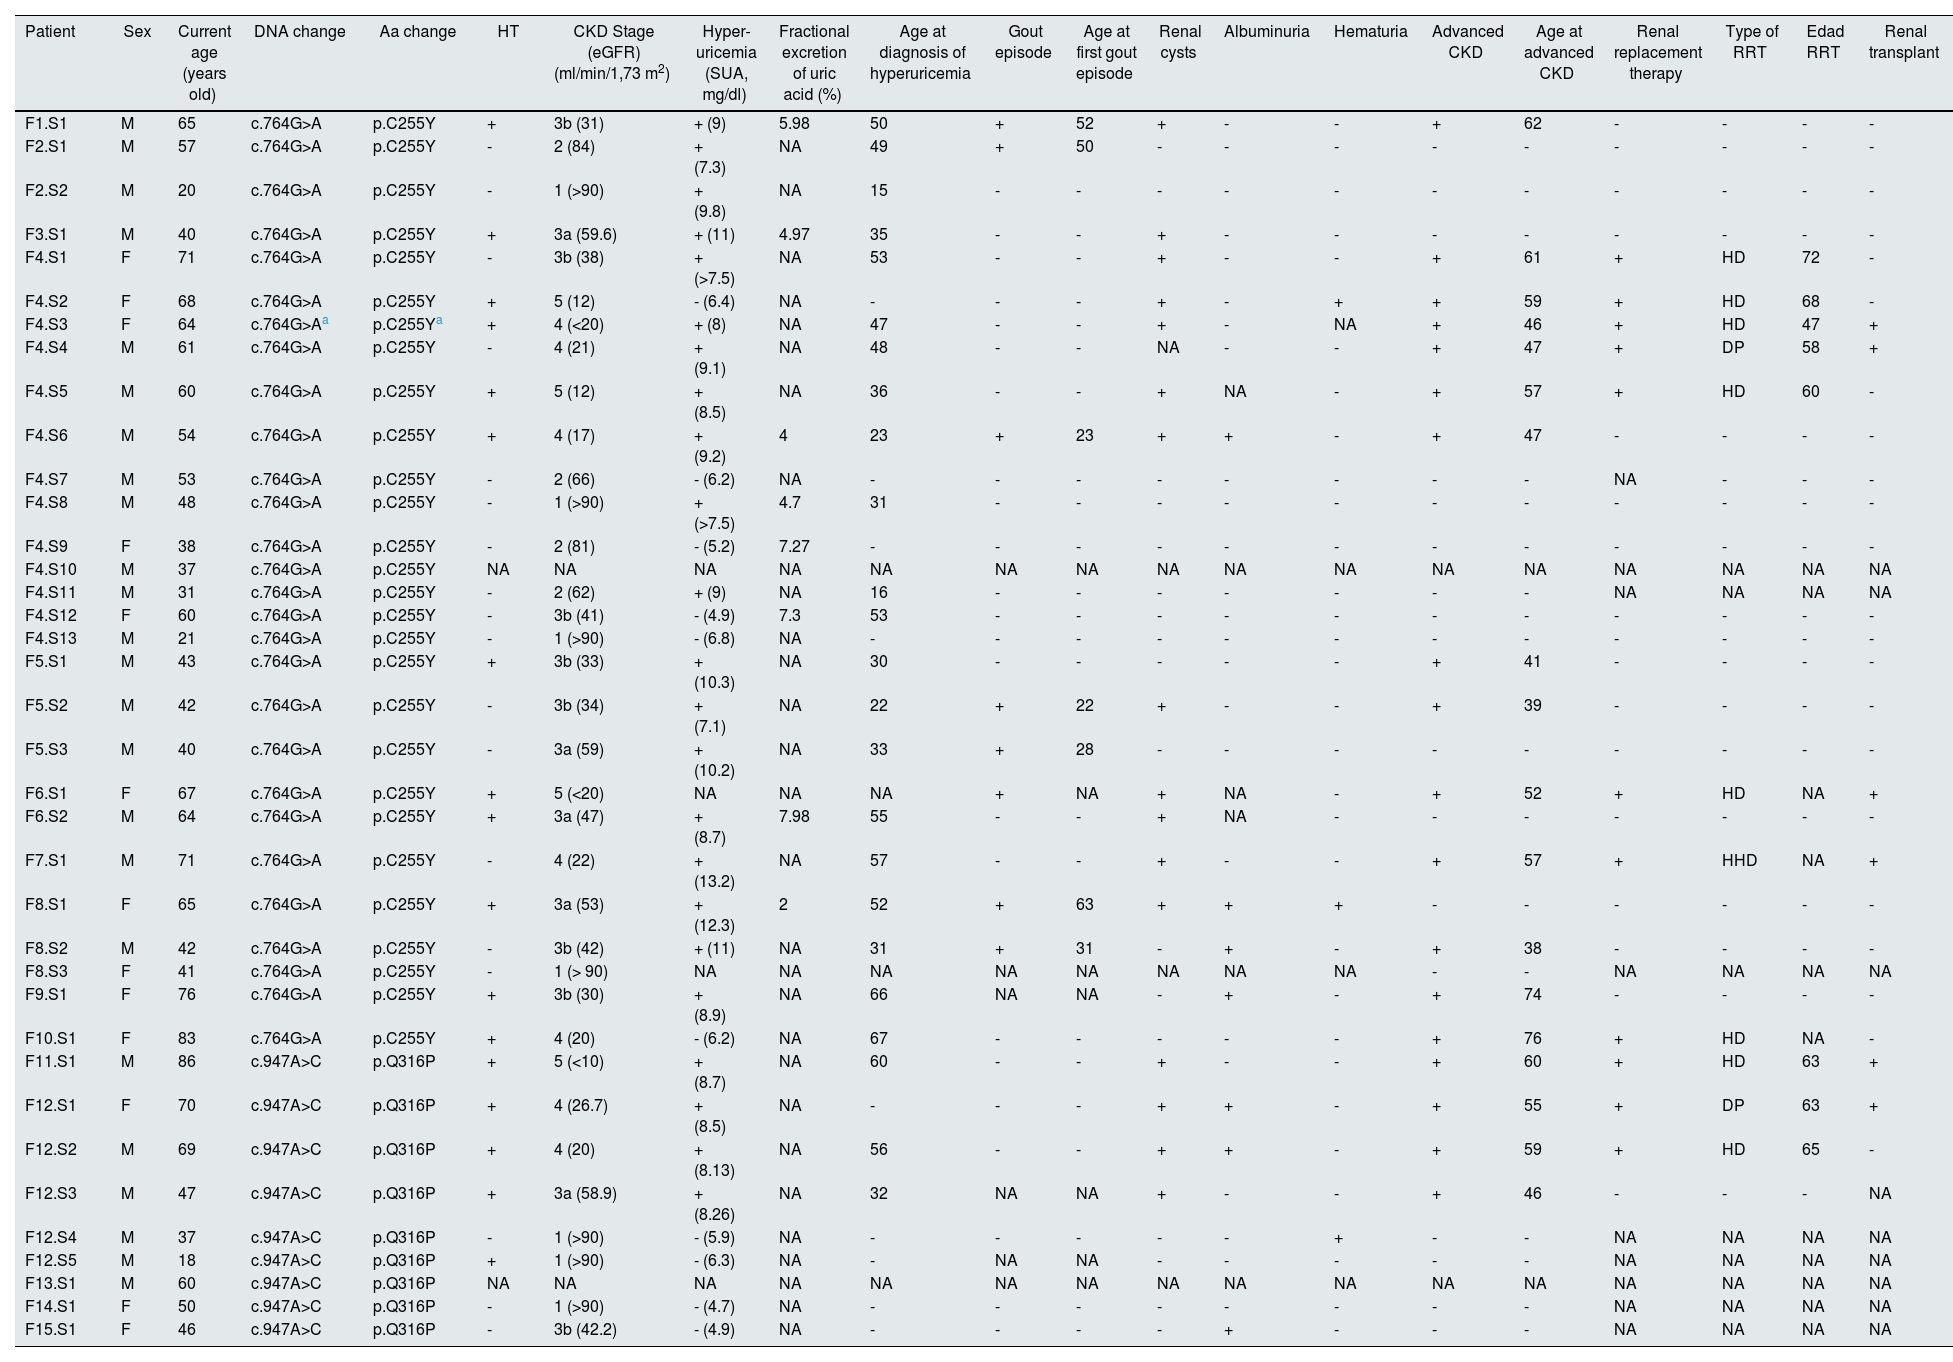Click the 'Renal transplant' column header

(x=1903, y=43)
